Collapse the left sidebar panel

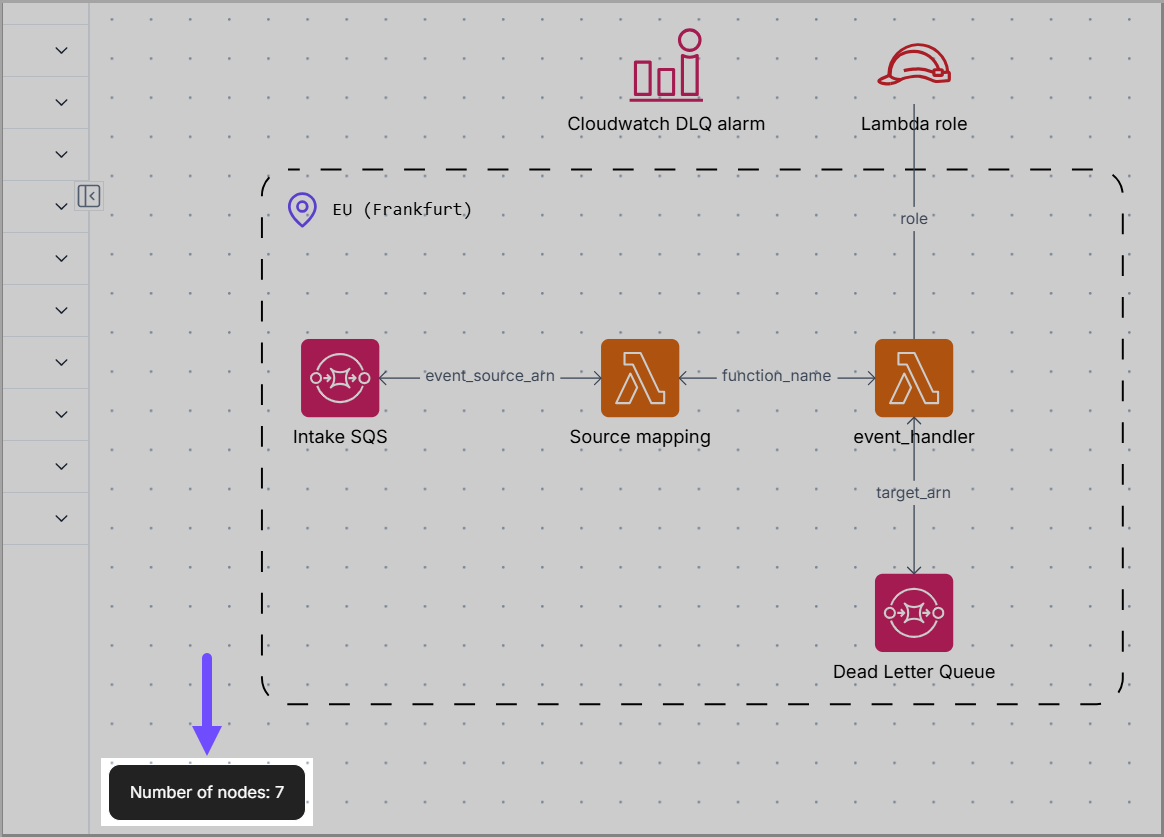pos(89,196)
